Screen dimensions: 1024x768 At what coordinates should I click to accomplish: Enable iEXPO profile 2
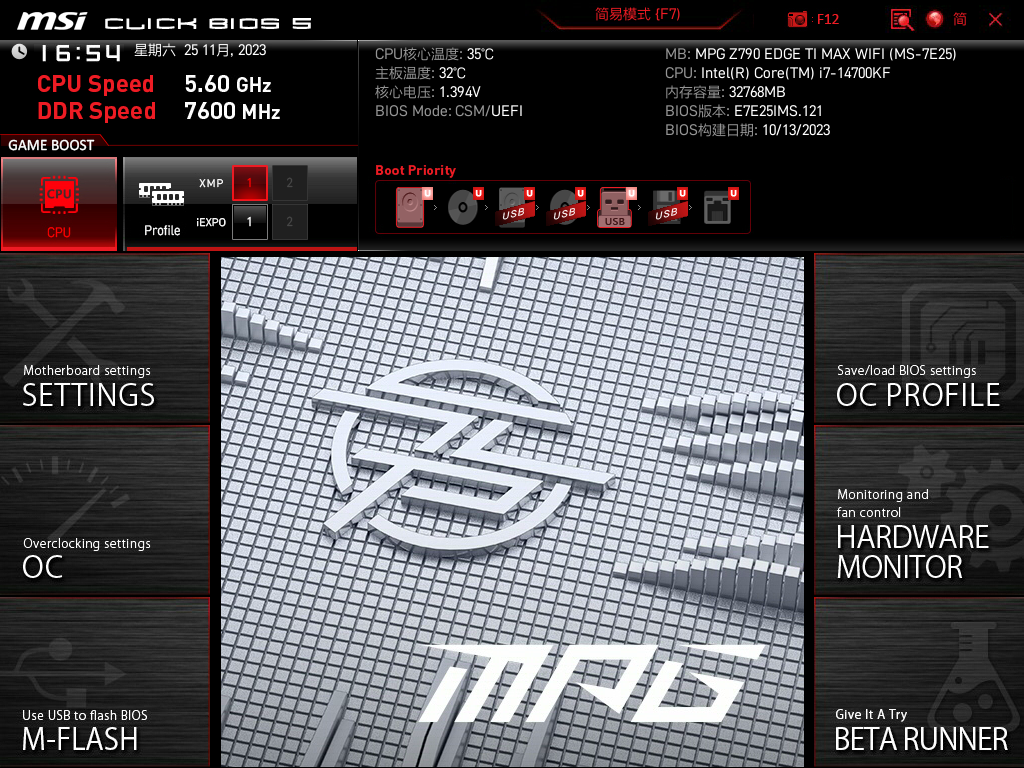pyautogui.click(x=289, y=222)
